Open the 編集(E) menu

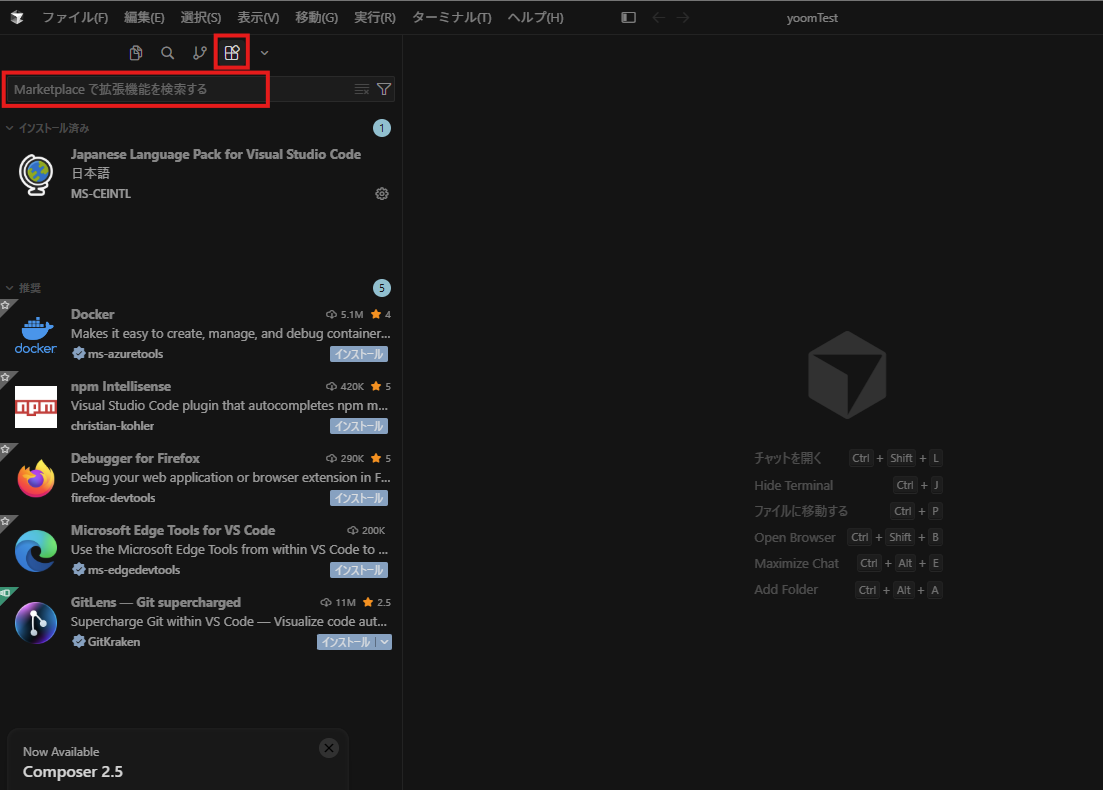144,18
